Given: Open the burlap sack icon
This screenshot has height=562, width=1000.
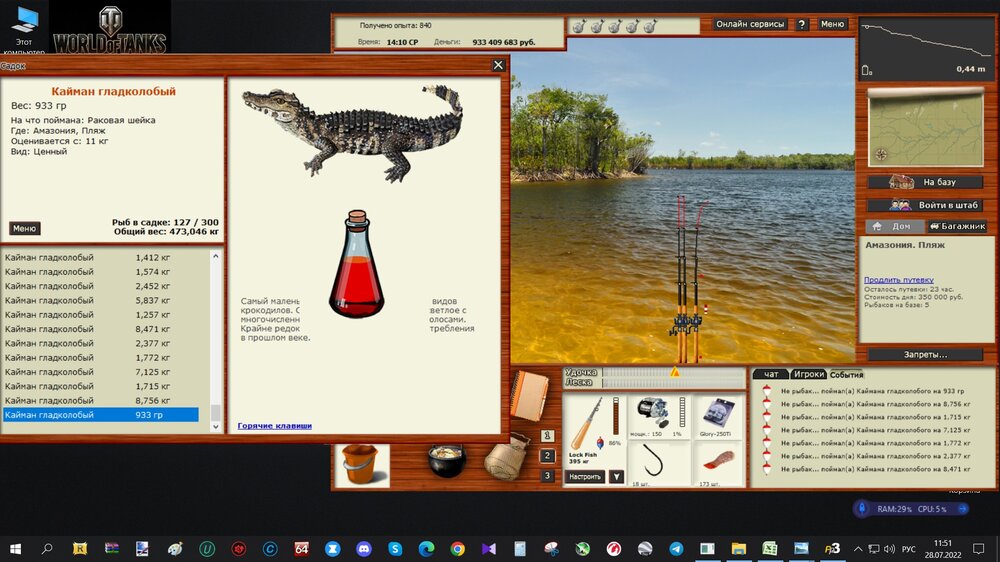Looking at the screenshot, I should [507, 458].
